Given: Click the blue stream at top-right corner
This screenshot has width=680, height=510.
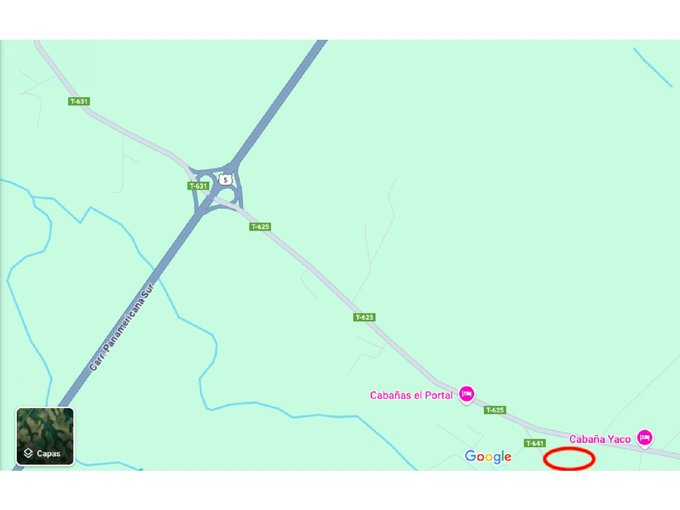Looking at the screenshot, I should pyautogui.click(x=653, y=67).
